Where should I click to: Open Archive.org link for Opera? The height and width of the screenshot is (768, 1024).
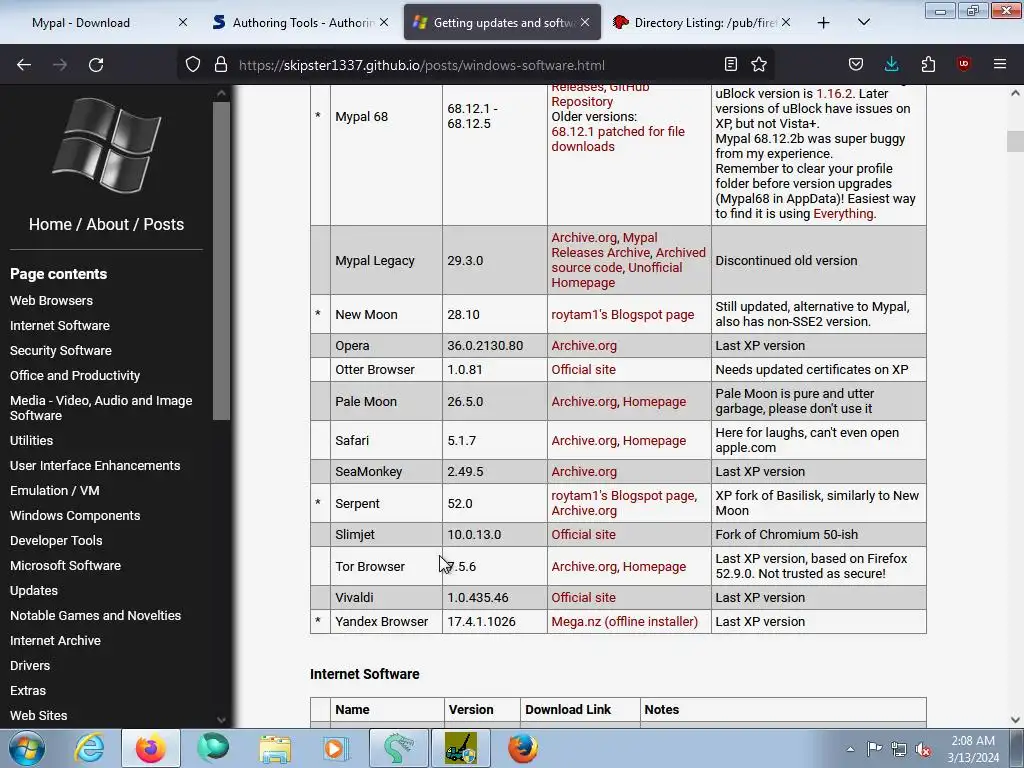584,345
